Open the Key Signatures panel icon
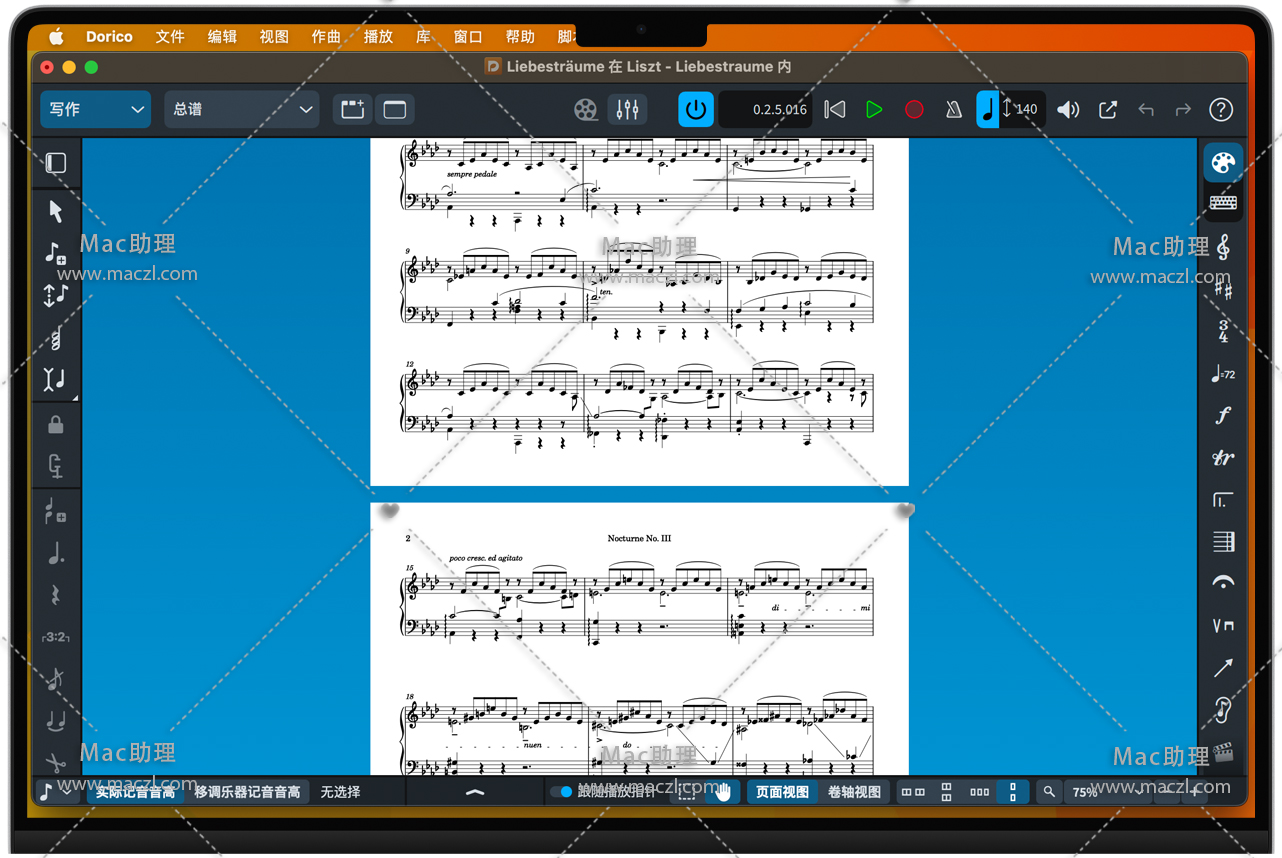1282x858 pixels. tap(1223, 290)
